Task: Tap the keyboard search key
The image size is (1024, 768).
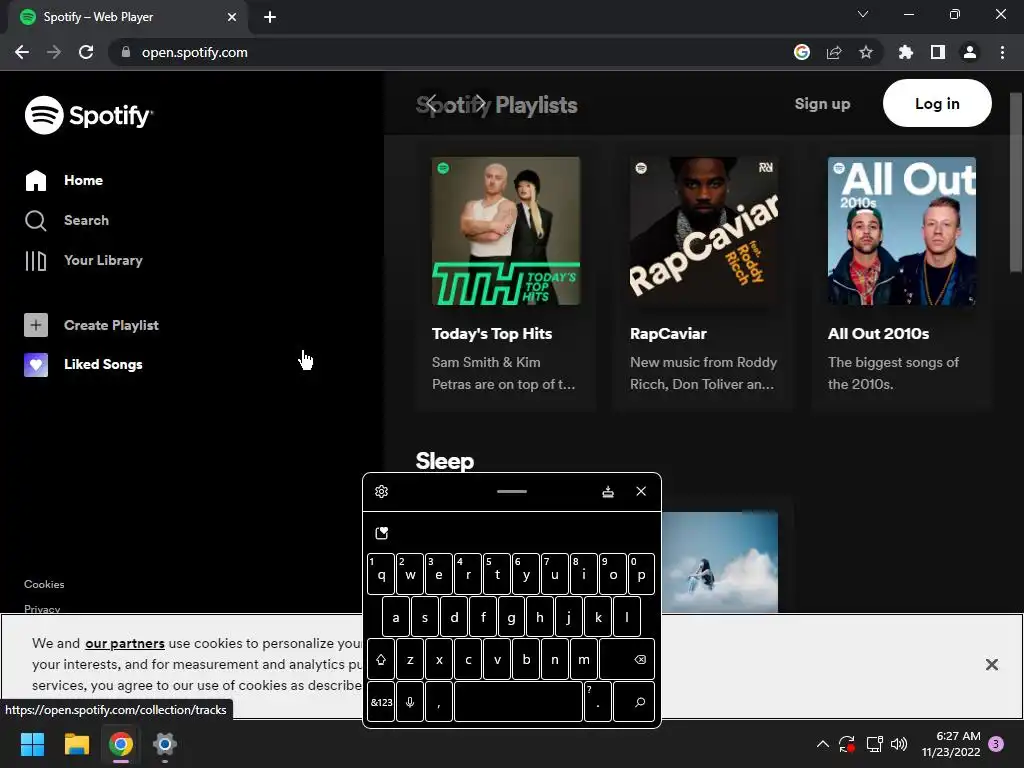Action: tap(634, 702)
